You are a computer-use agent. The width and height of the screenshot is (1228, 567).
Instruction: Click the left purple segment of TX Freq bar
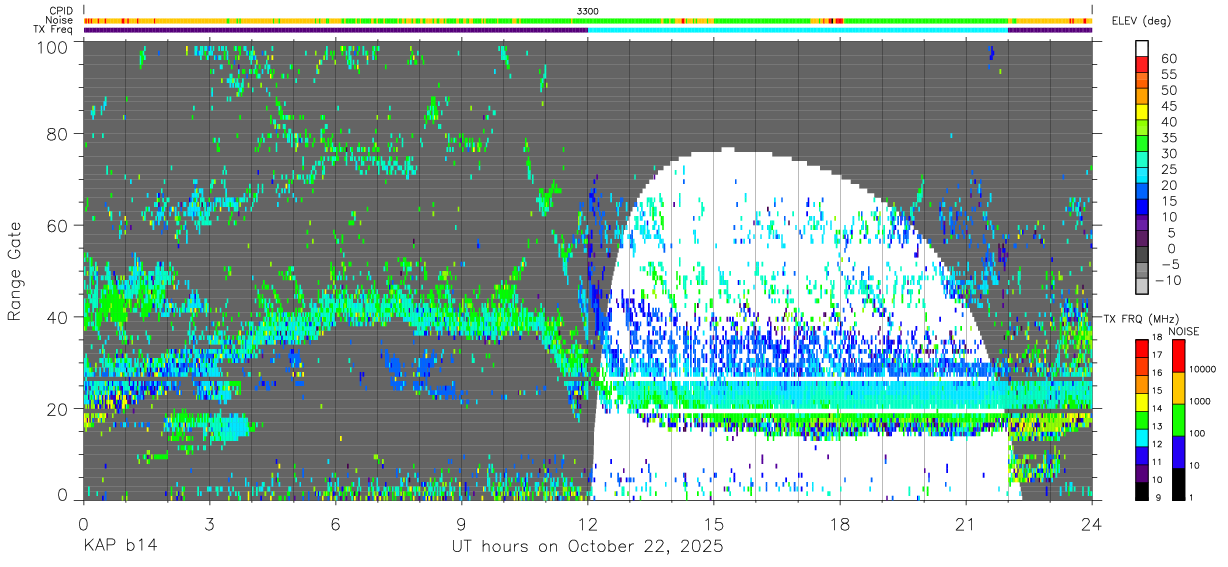click(336, 29)
